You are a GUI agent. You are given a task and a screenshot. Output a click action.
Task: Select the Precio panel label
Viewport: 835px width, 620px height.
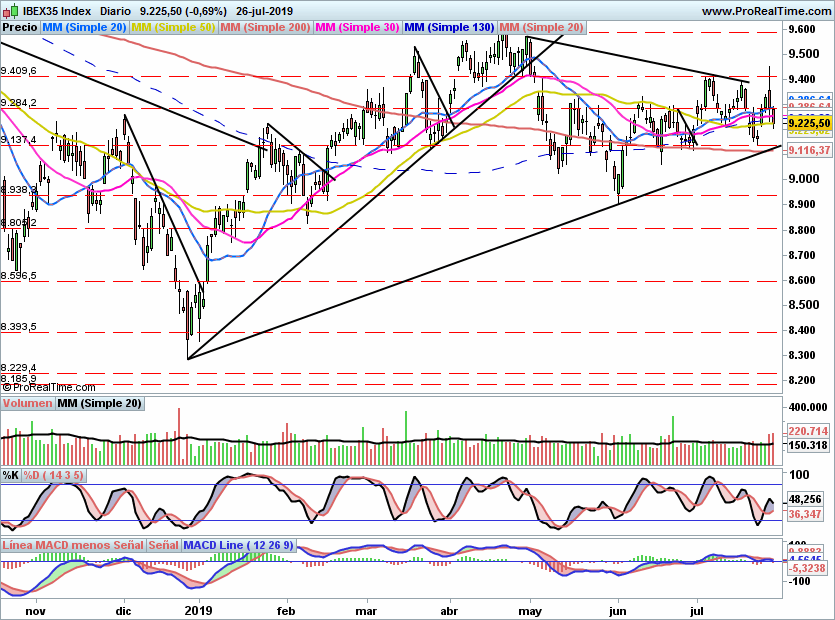(20, 27)
